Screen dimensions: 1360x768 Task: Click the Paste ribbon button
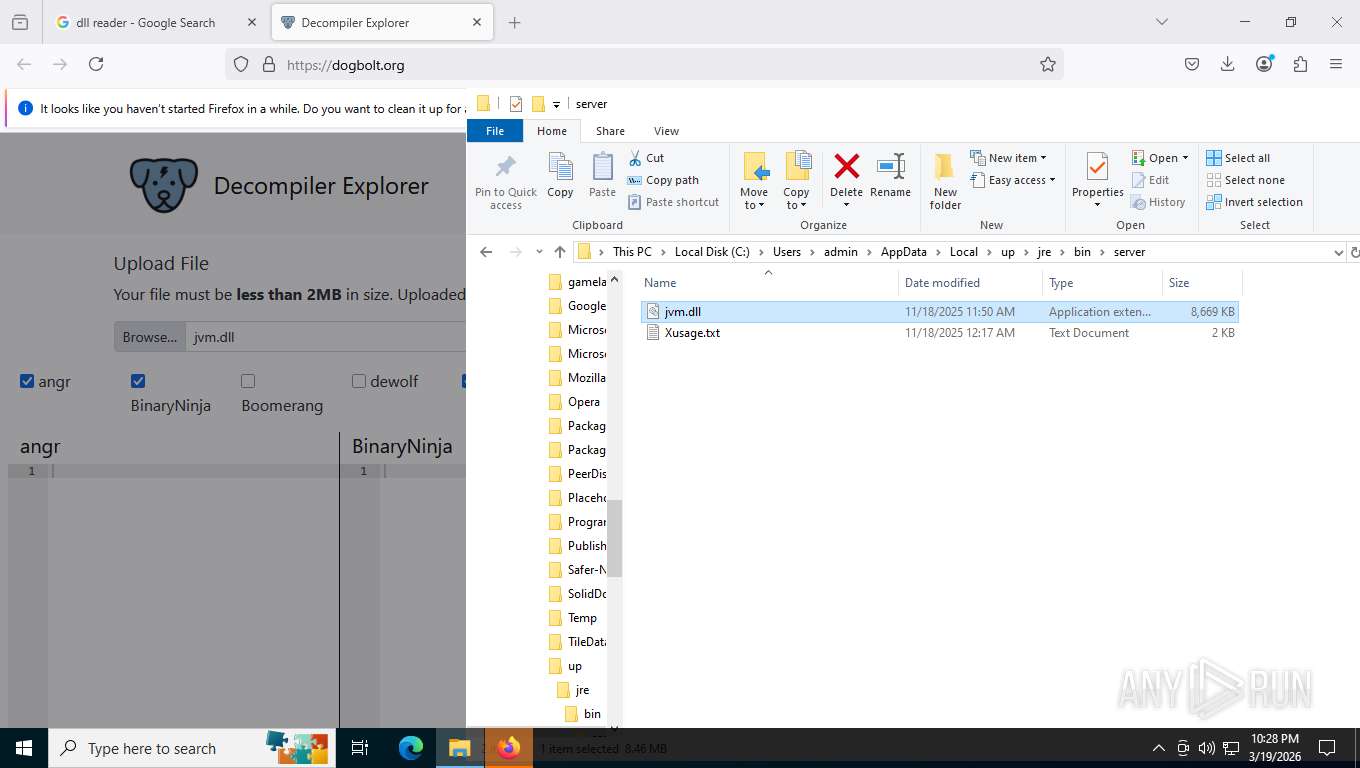click(x=602, y=175)
